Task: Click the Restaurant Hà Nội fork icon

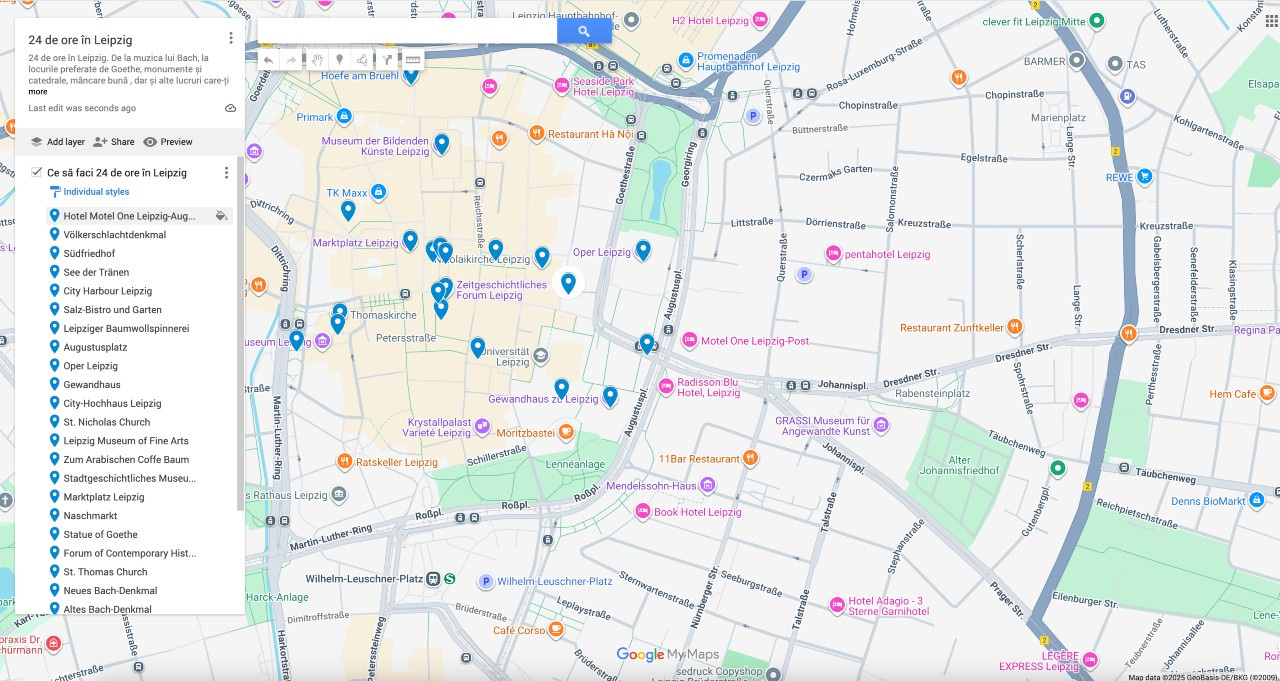Action: 537,133
